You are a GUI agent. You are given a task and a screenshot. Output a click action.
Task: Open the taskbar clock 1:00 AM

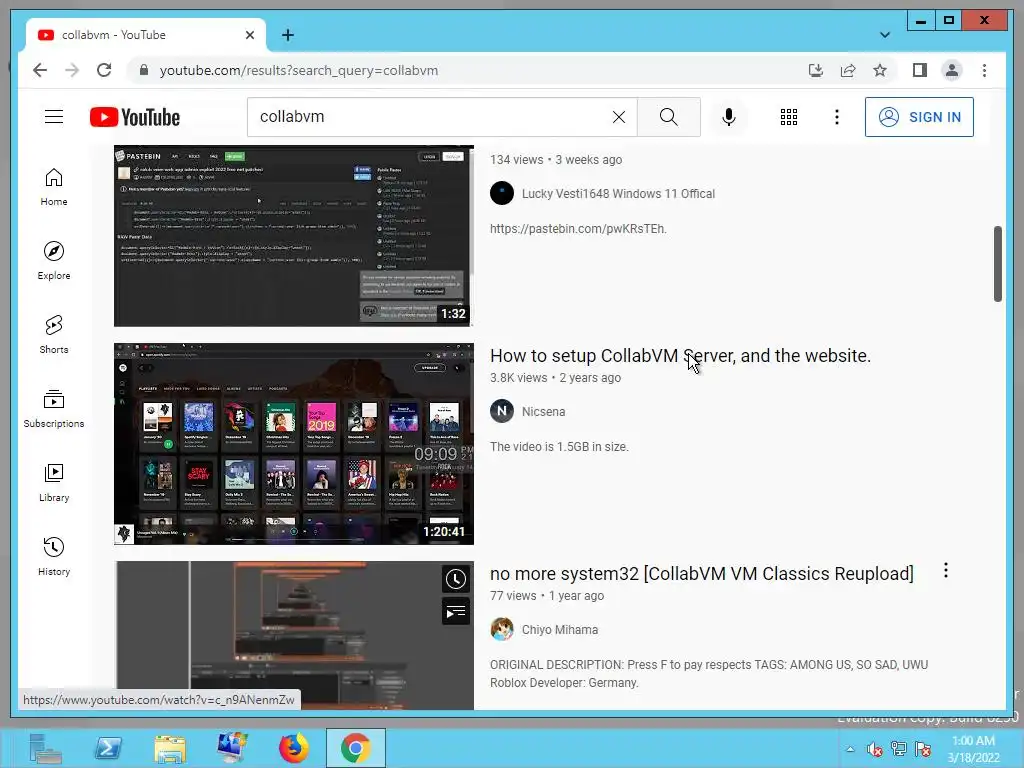point(973,749)
